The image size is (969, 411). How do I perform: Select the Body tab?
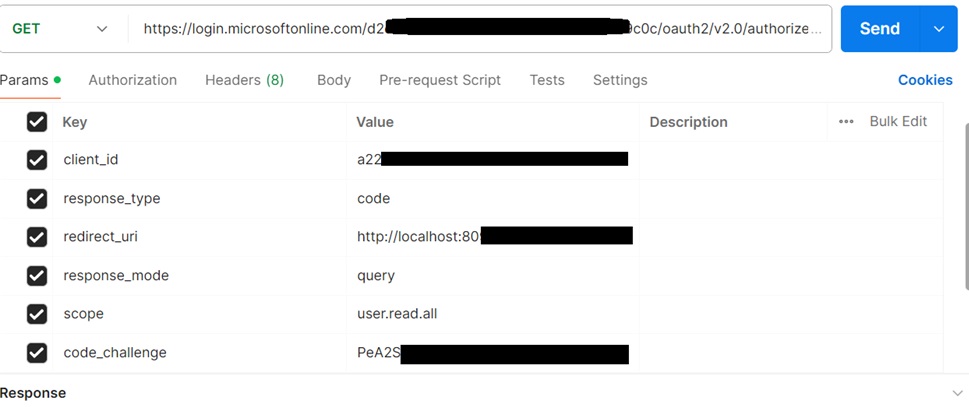(334, 80)
